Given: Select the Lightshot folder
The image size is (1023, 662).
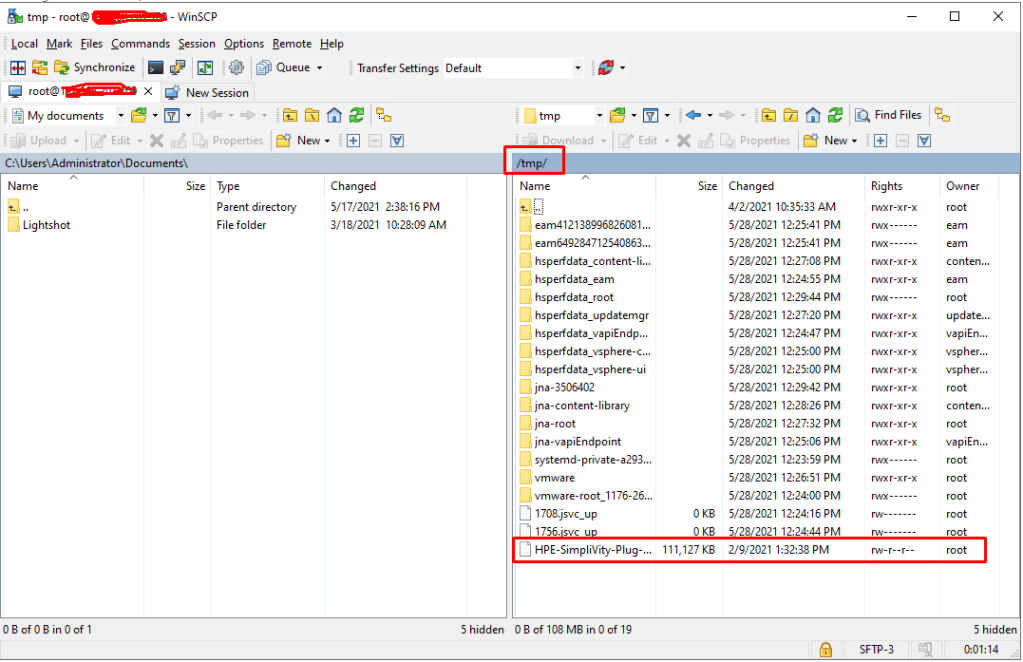Looking at the screenshot, I should click(46, 225).
